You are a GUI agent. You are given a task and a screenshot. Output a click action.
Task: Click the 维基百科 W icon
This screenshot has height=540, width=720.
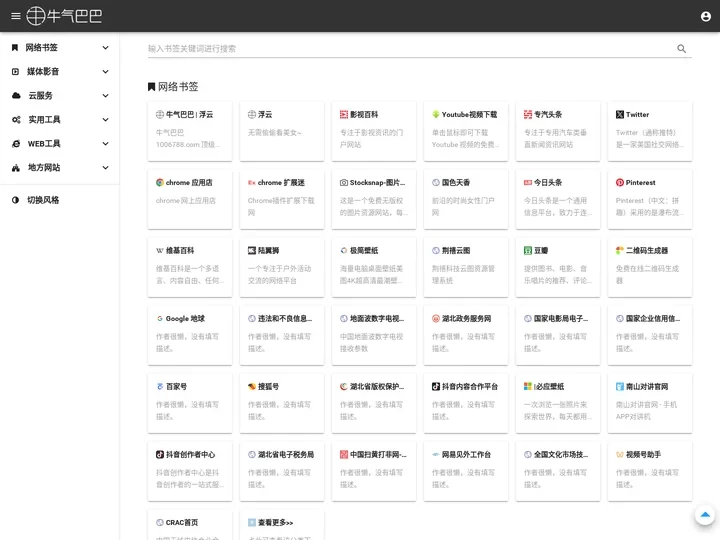coord(160,250)
